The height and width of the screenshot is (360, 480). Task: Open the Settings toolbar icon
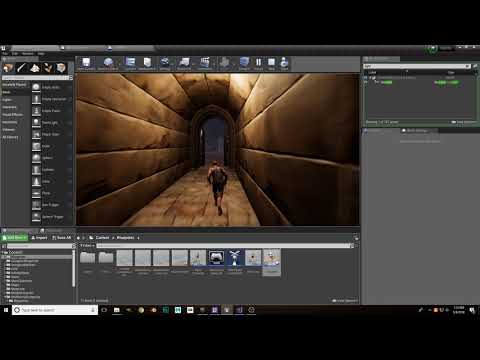coord(165,64)
